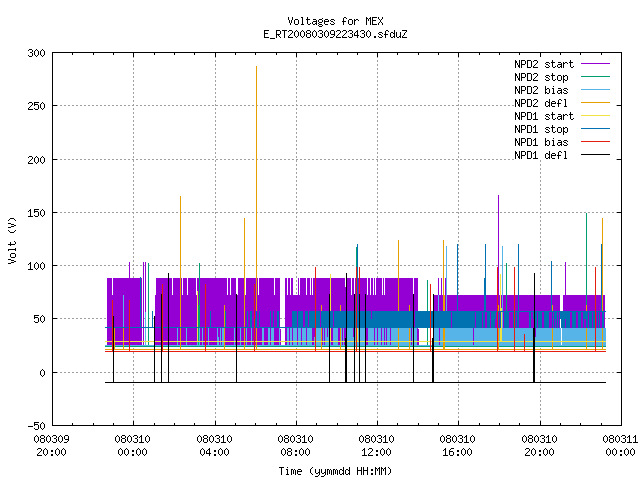Click the dark blue NPD1 stop legend line

tap(596, 129)
